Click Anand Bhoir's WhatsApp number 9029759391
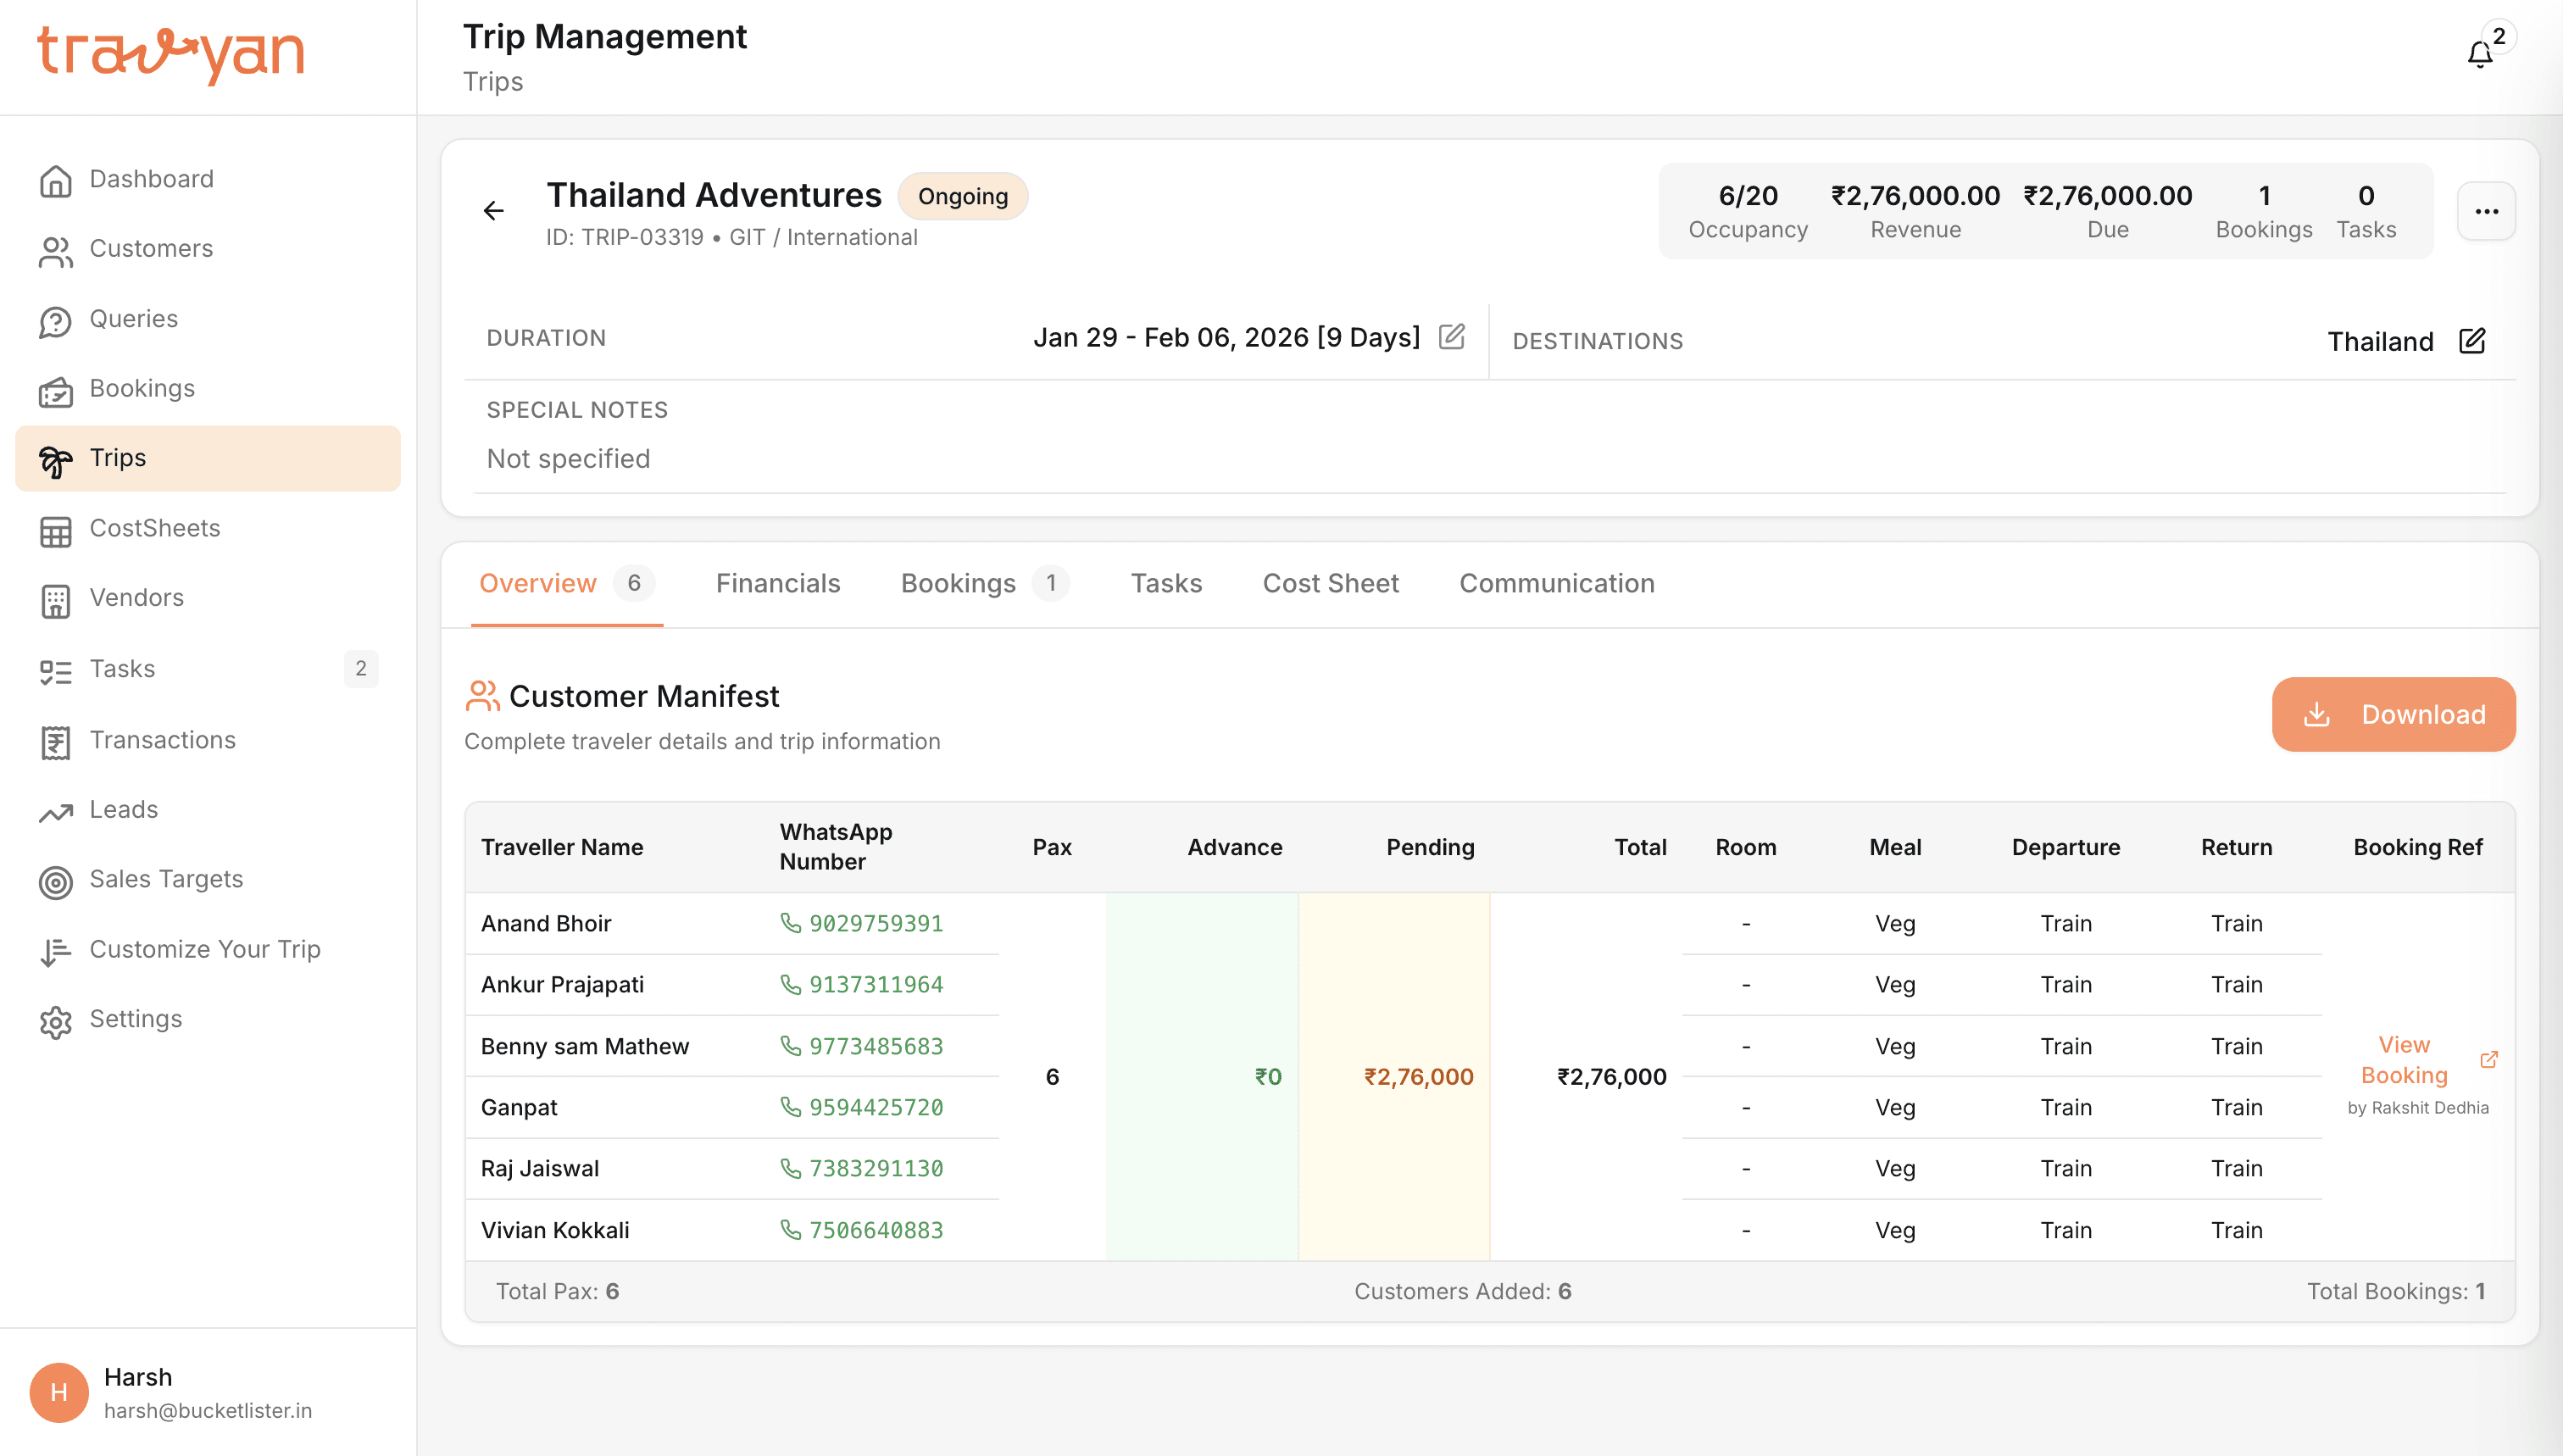 pos(875,924)
